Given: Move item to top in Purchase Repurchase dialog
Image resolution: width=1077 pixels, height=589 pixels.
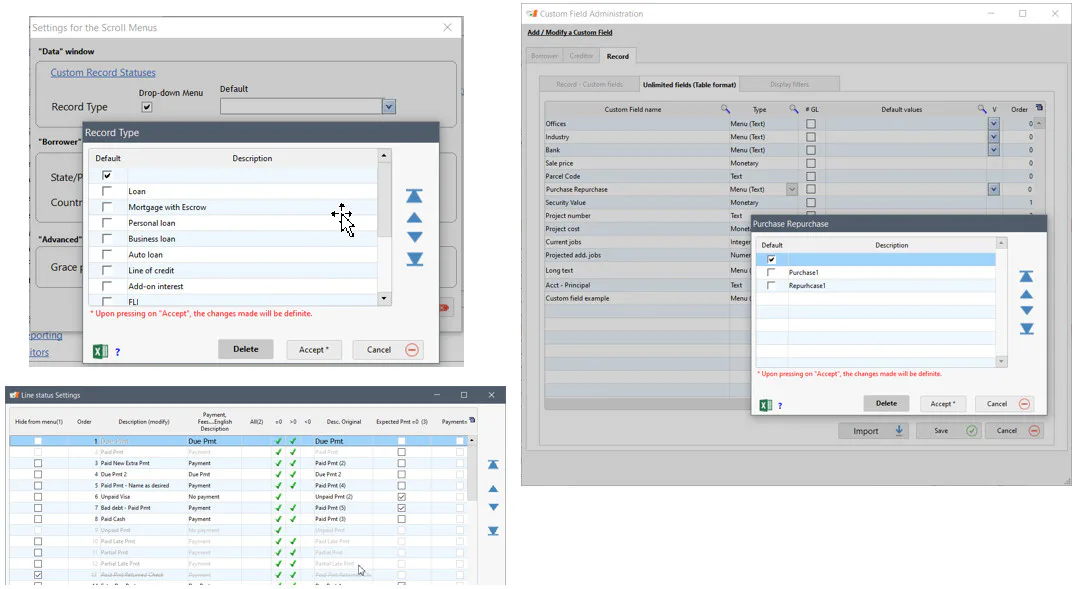Looking at the screenshot, I should coord(1026,276).
